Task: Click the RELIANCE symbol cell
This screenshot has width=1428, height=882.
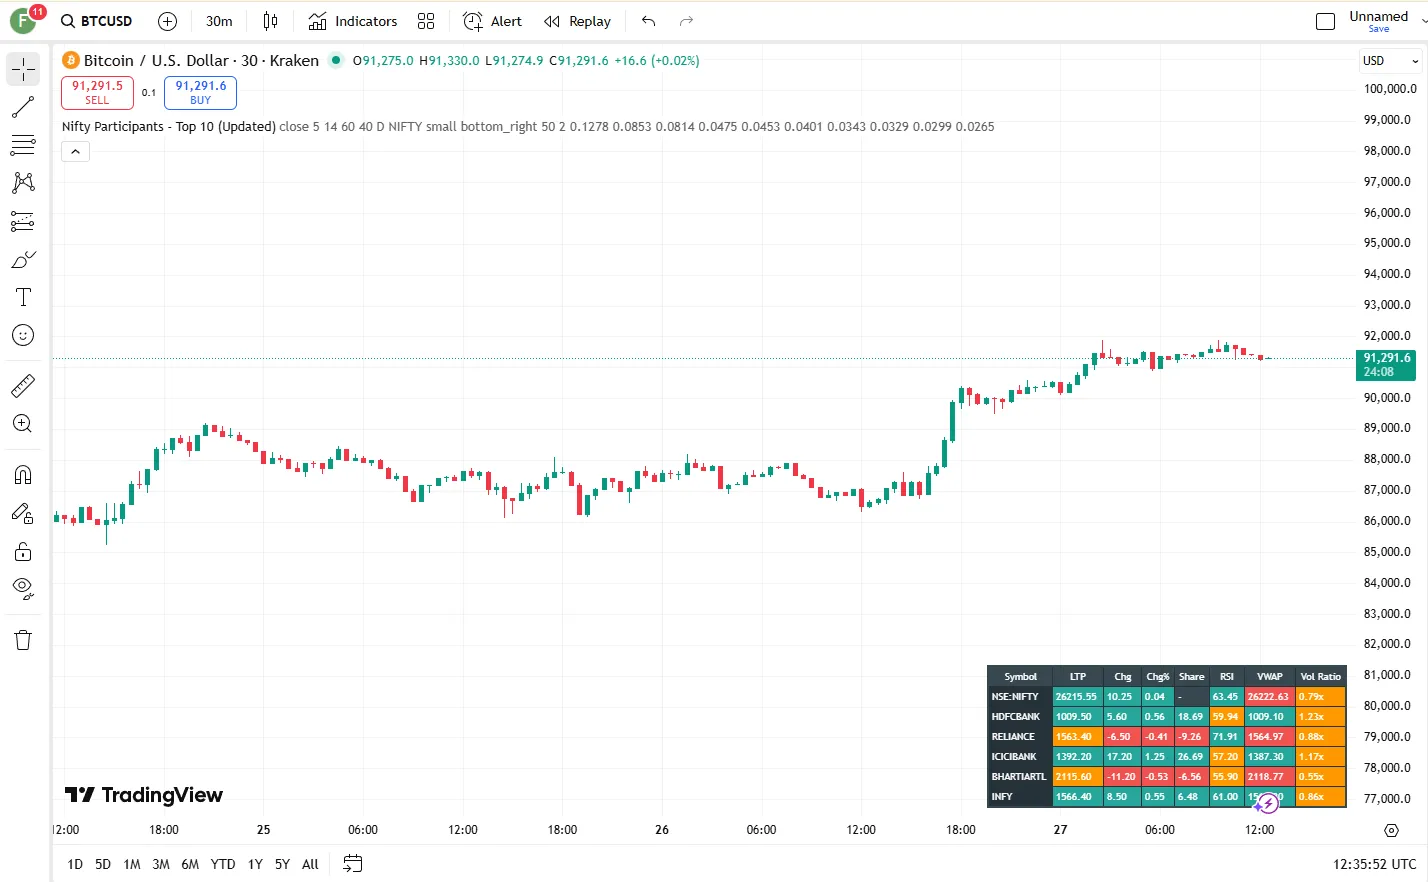Action: (x=1020, y=737)
